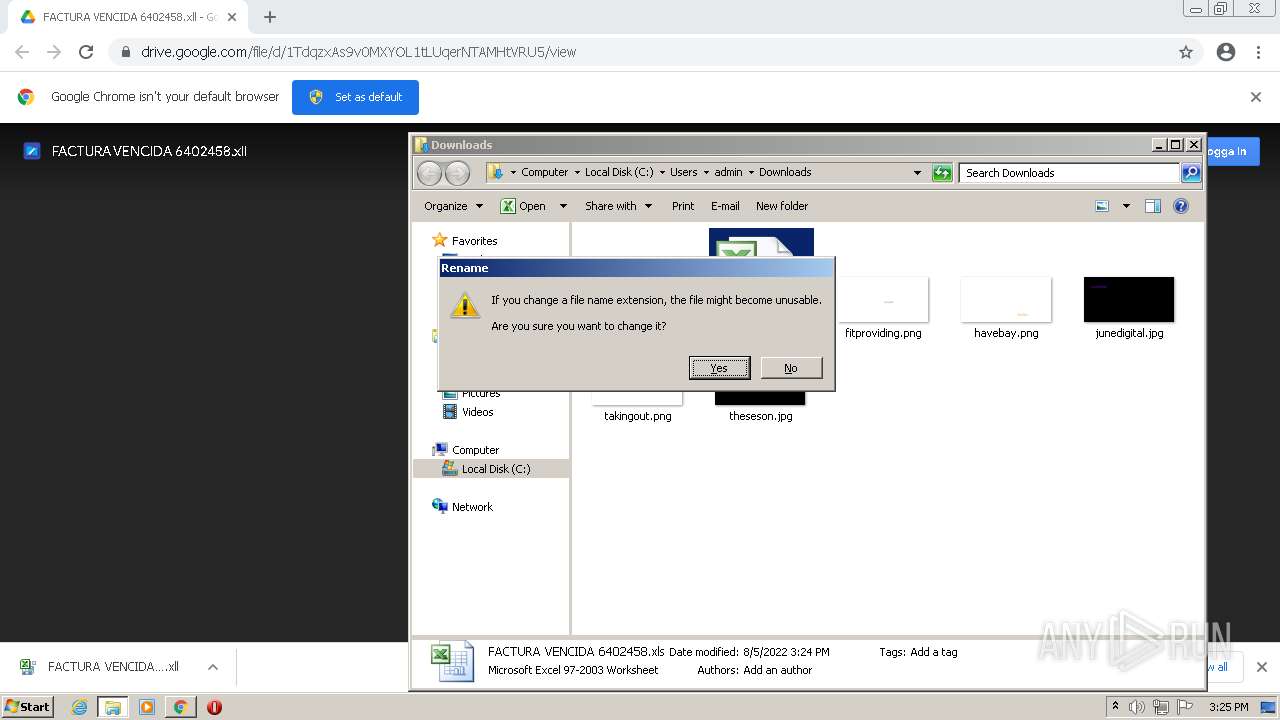Click E-mail in Explorer toolbar
This screenshot has height=720, width=1280.
click(x=725, y=206)
